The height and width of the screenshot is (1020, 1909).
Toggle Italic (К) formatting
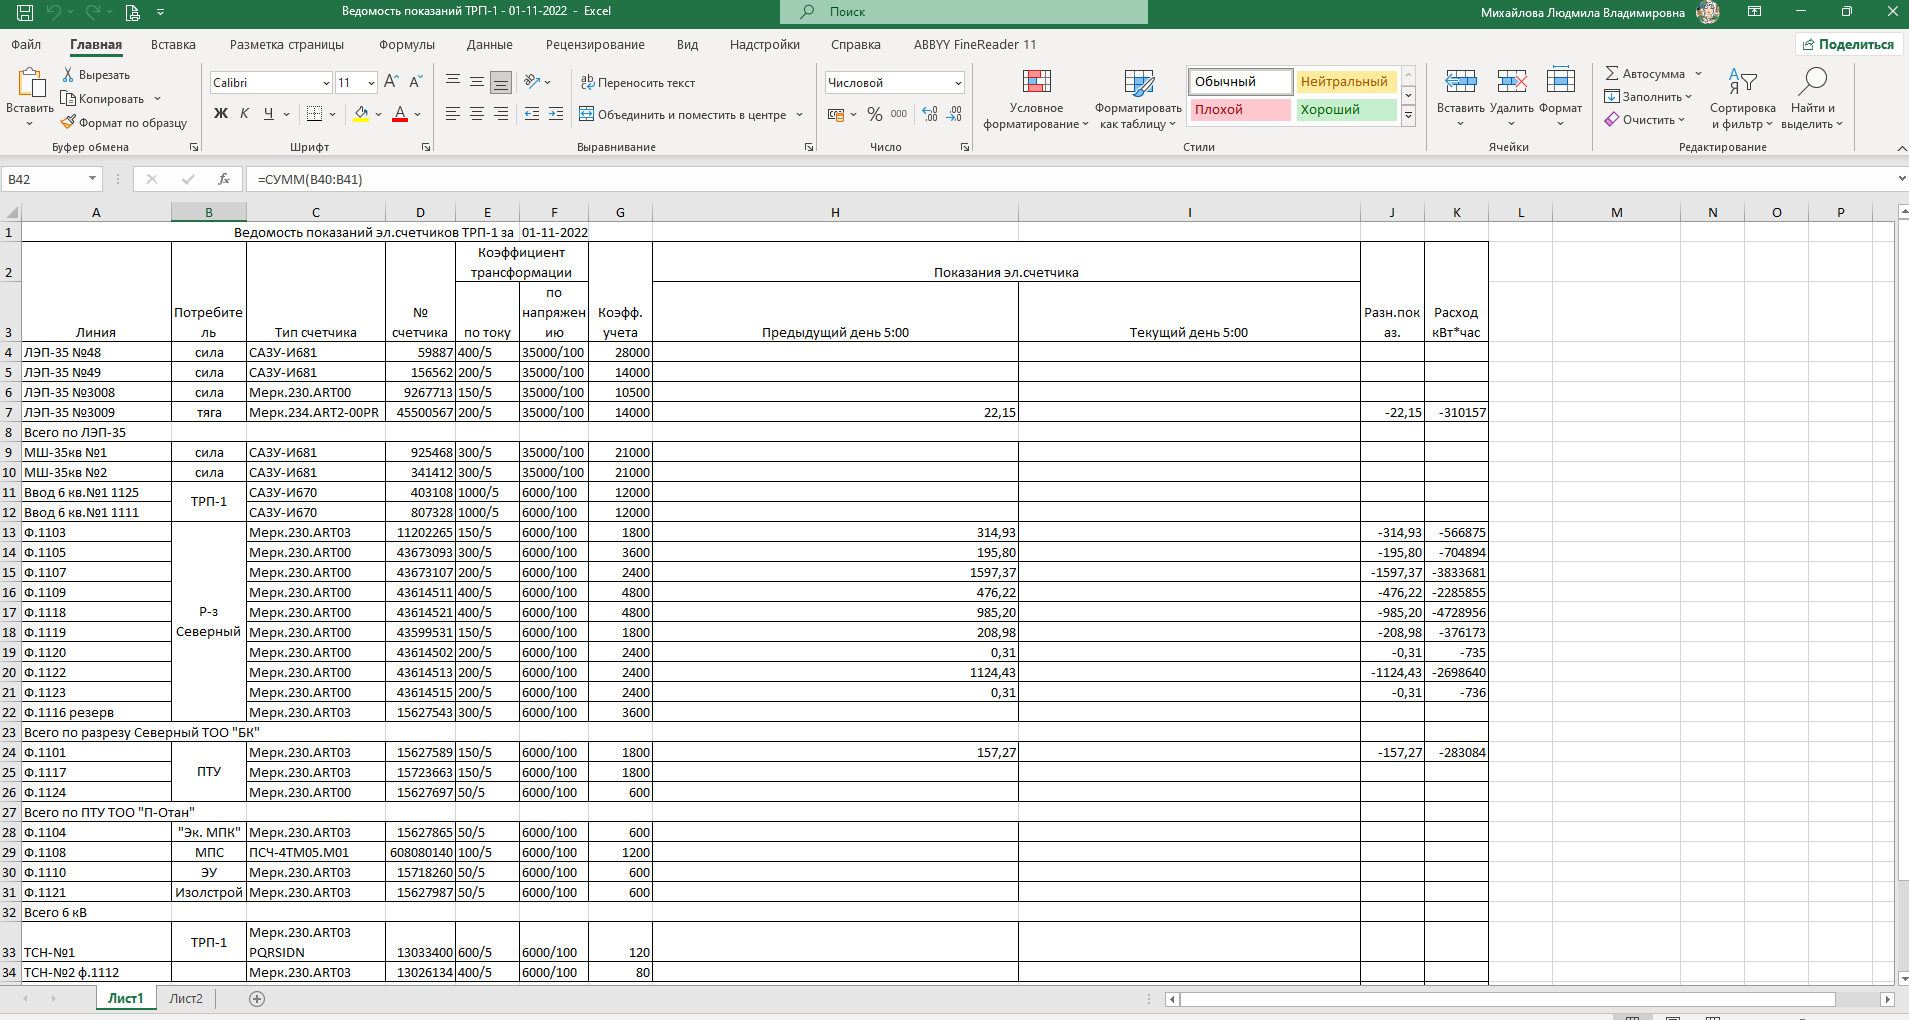(x=244, y=114)
